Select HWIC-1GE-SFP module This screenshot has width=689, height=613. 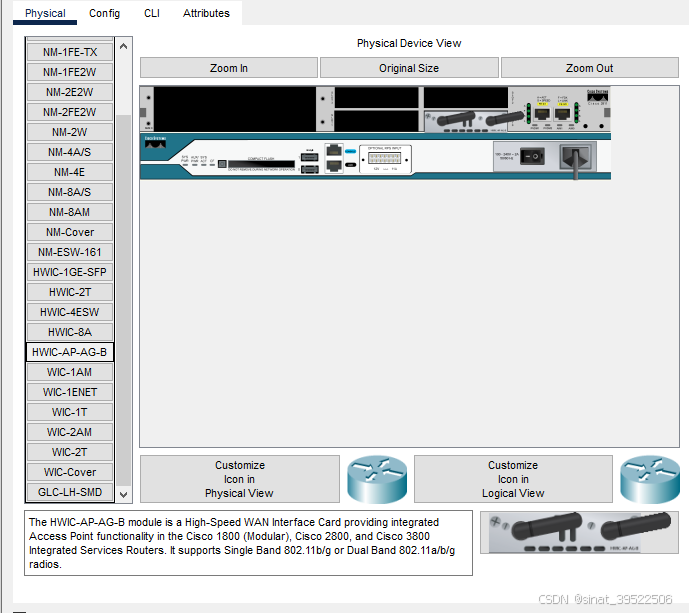click(70, 272)
